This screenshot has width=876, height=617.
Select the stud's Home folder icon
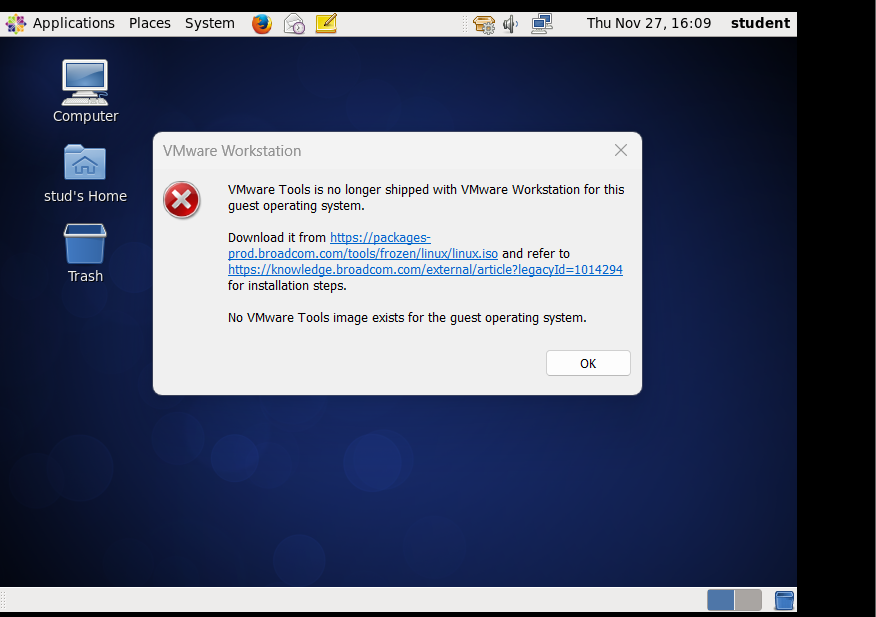coord(85,174)
